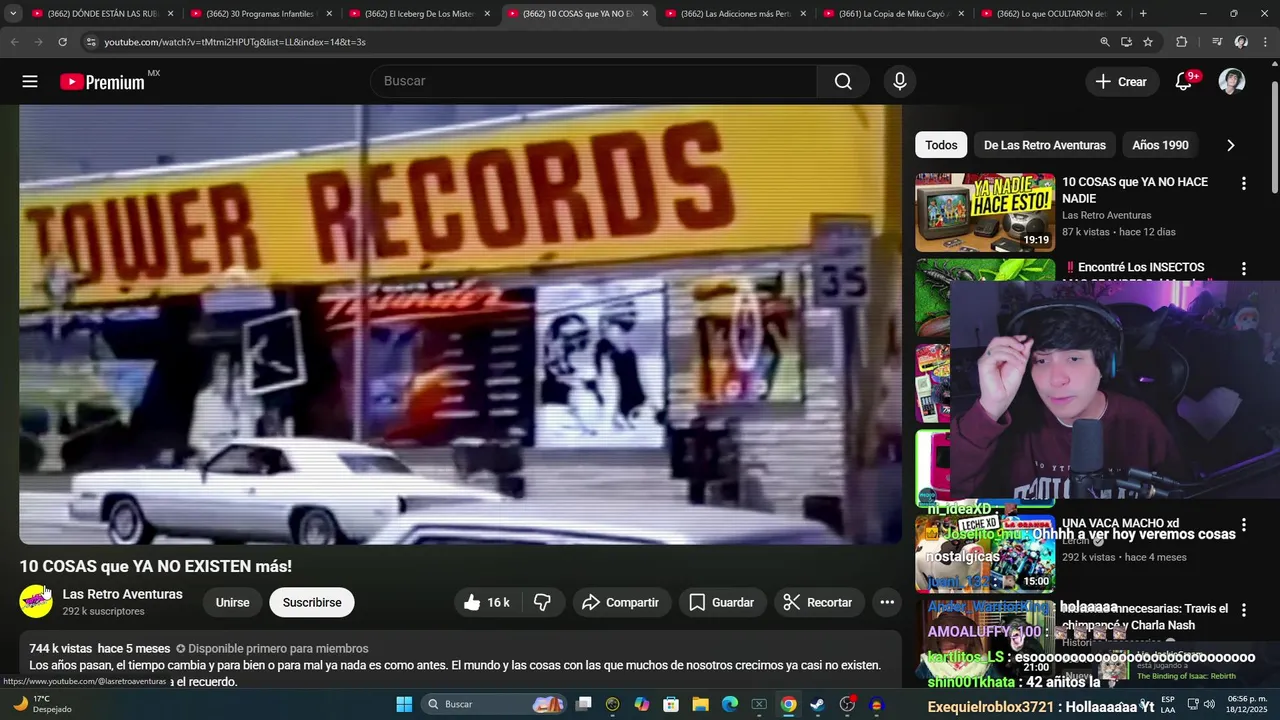Open Chrome's tab search dropdown
Viewport: 1280px width, 720px height.
[x=13, y=14]
